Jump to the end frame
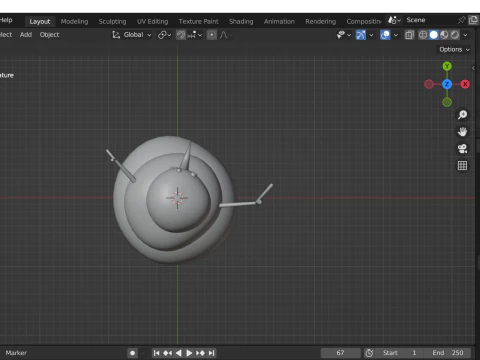Viewport: 480px width, 360px height. (x=211, y=353)
